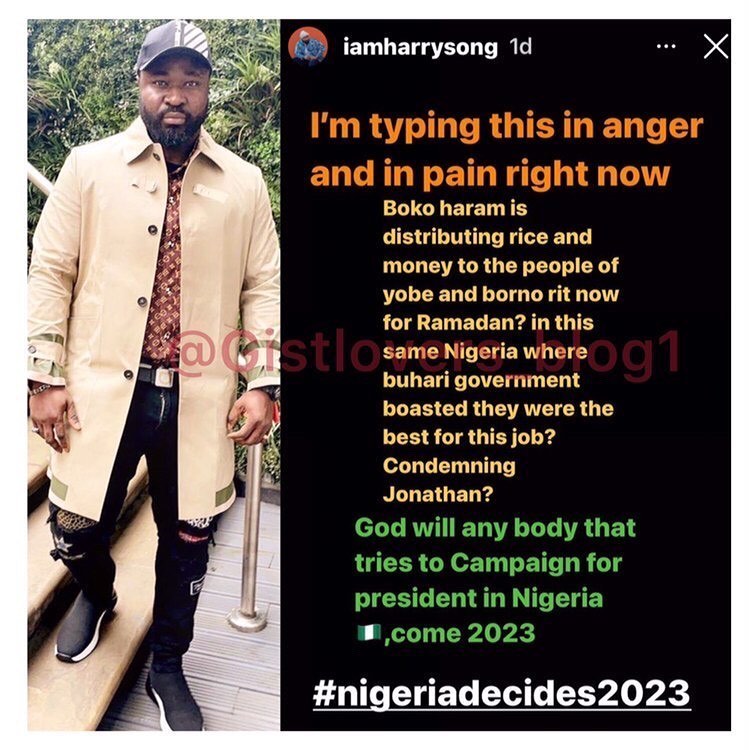
Task: Open the iamharrysong profile avatar
Action: (308, 46)
